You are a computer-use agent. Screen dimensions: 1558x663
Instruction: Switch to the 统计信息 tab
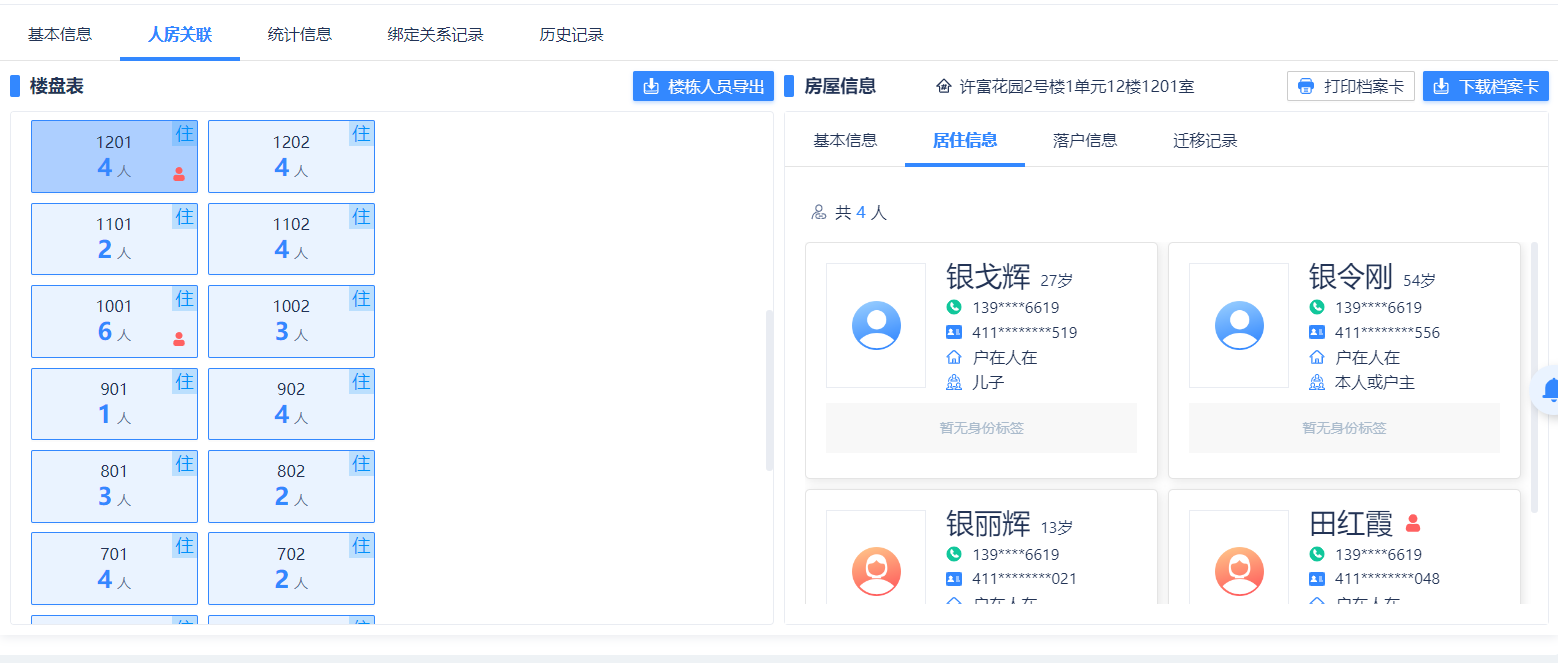click(x=300, y=34)
